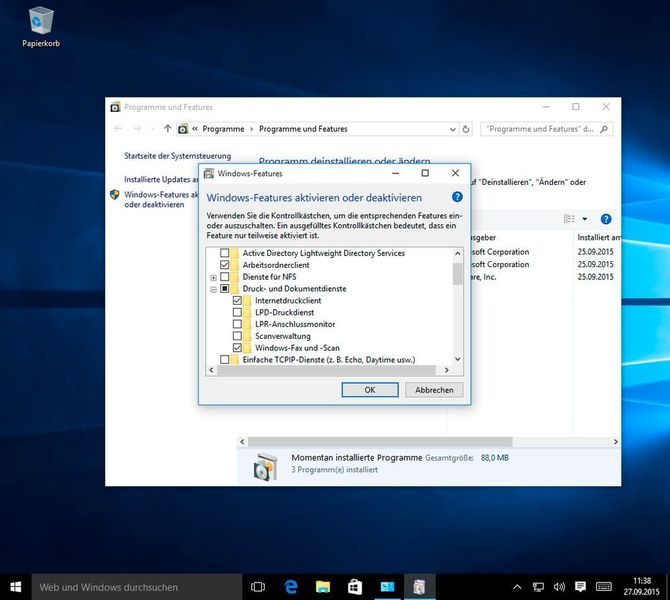Toggle the Druck- und Dokumentdienste checkbox
Viewport: 670px width, 600px height.
pos(224,289)
